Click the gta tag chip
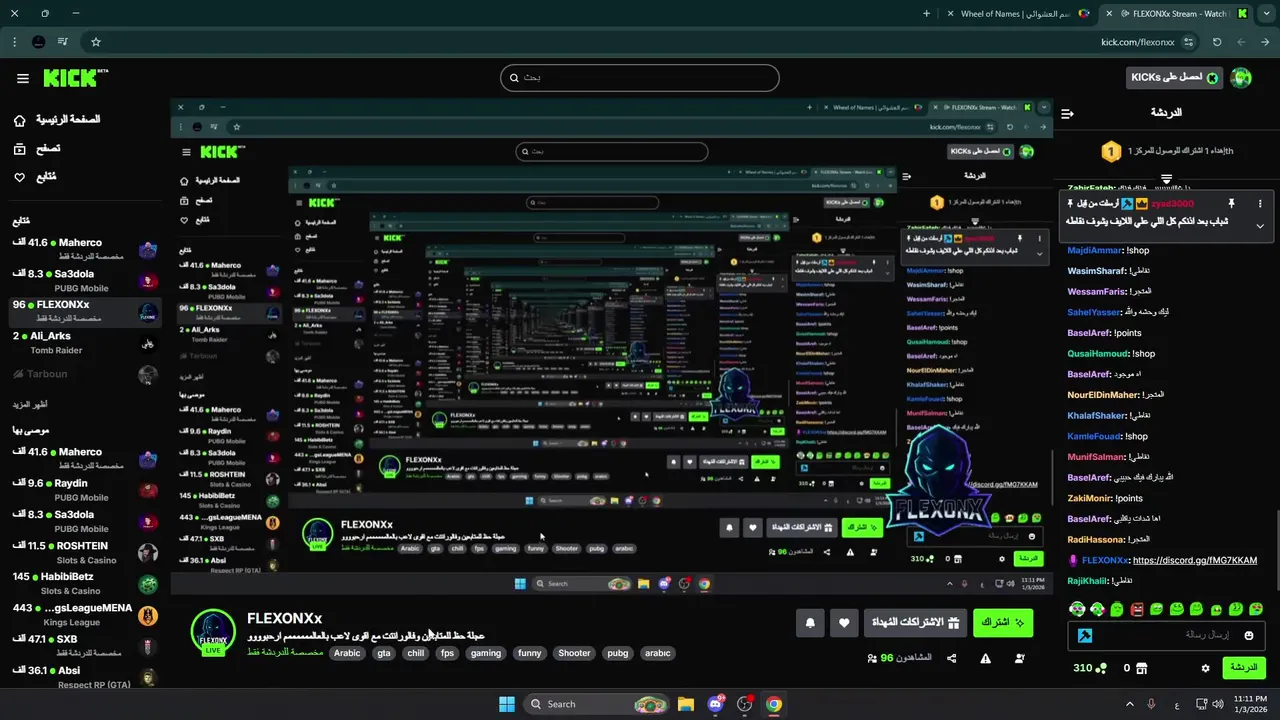 (x=384, y=653)
